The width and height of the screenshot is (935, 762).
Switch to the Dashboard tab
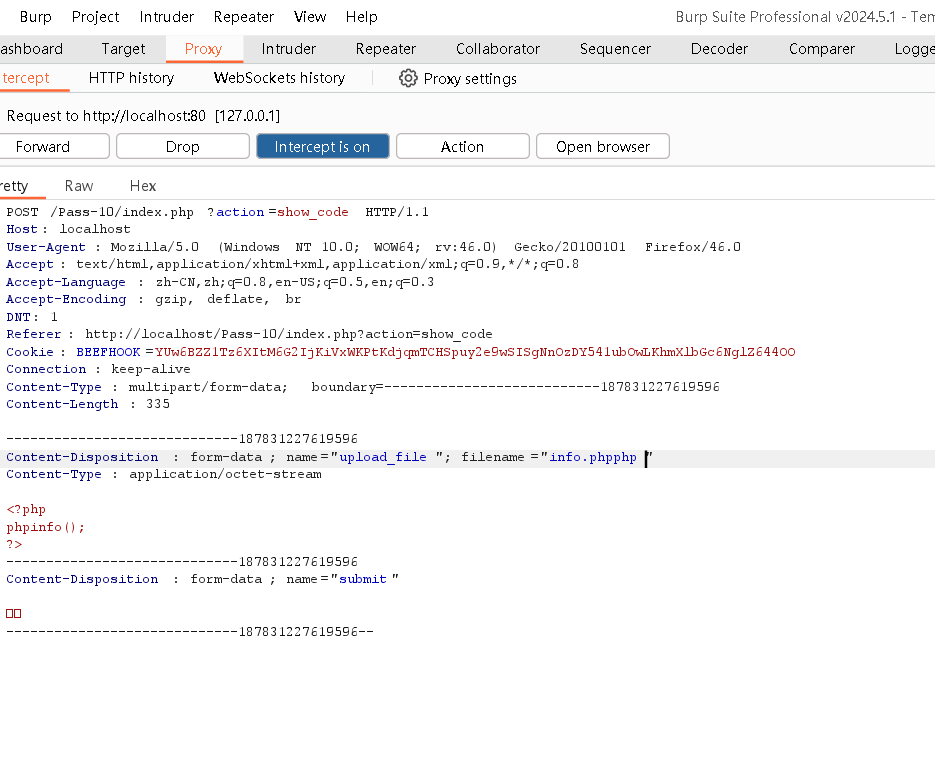(x=31, y=49)
